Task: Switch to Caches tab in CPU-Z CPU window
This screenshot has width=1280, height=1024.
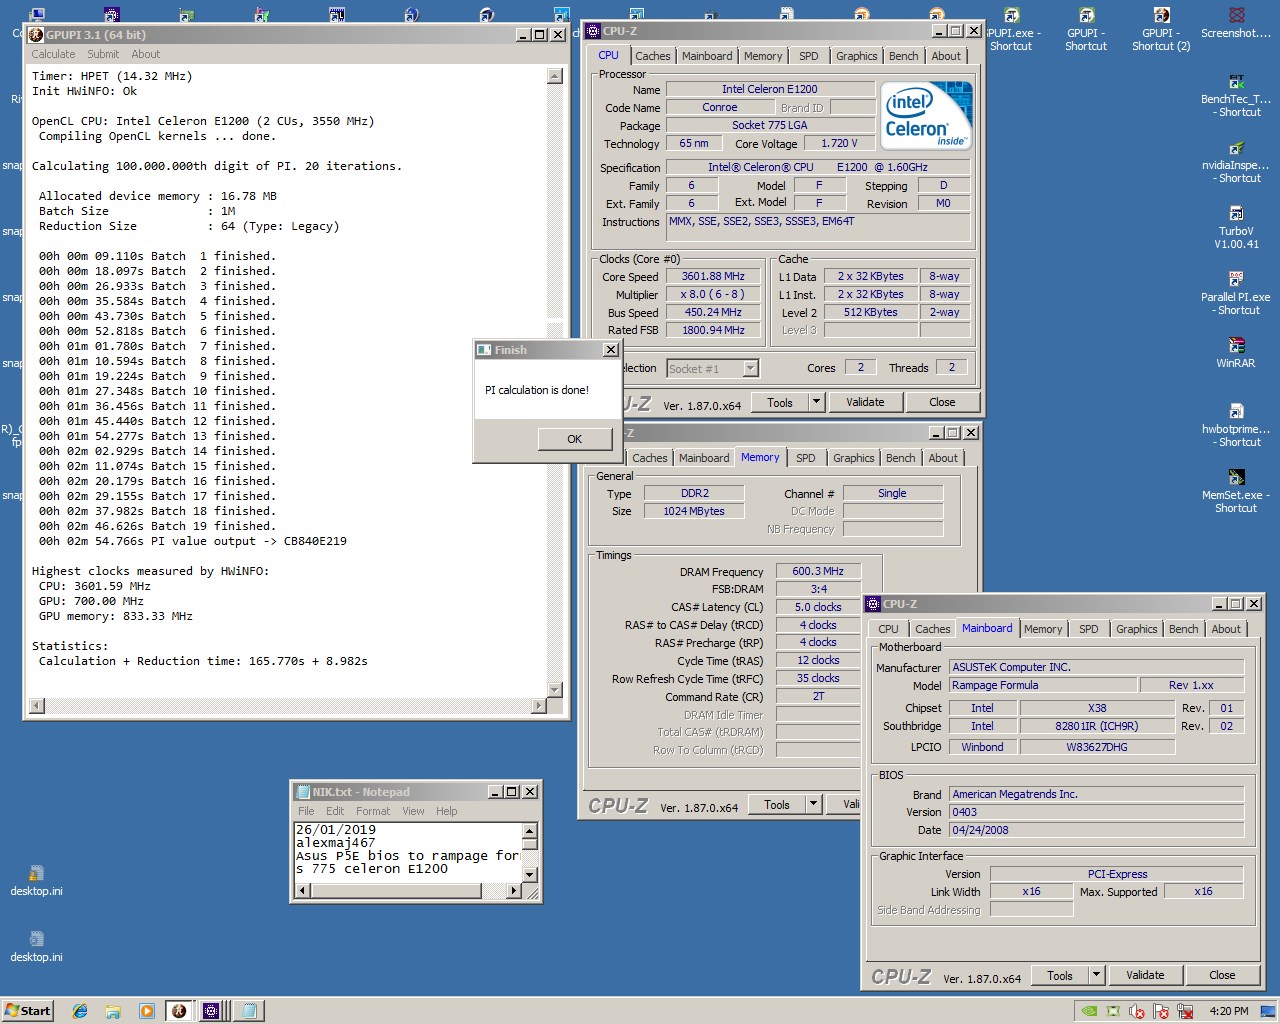Action: [x=653, y=56]
